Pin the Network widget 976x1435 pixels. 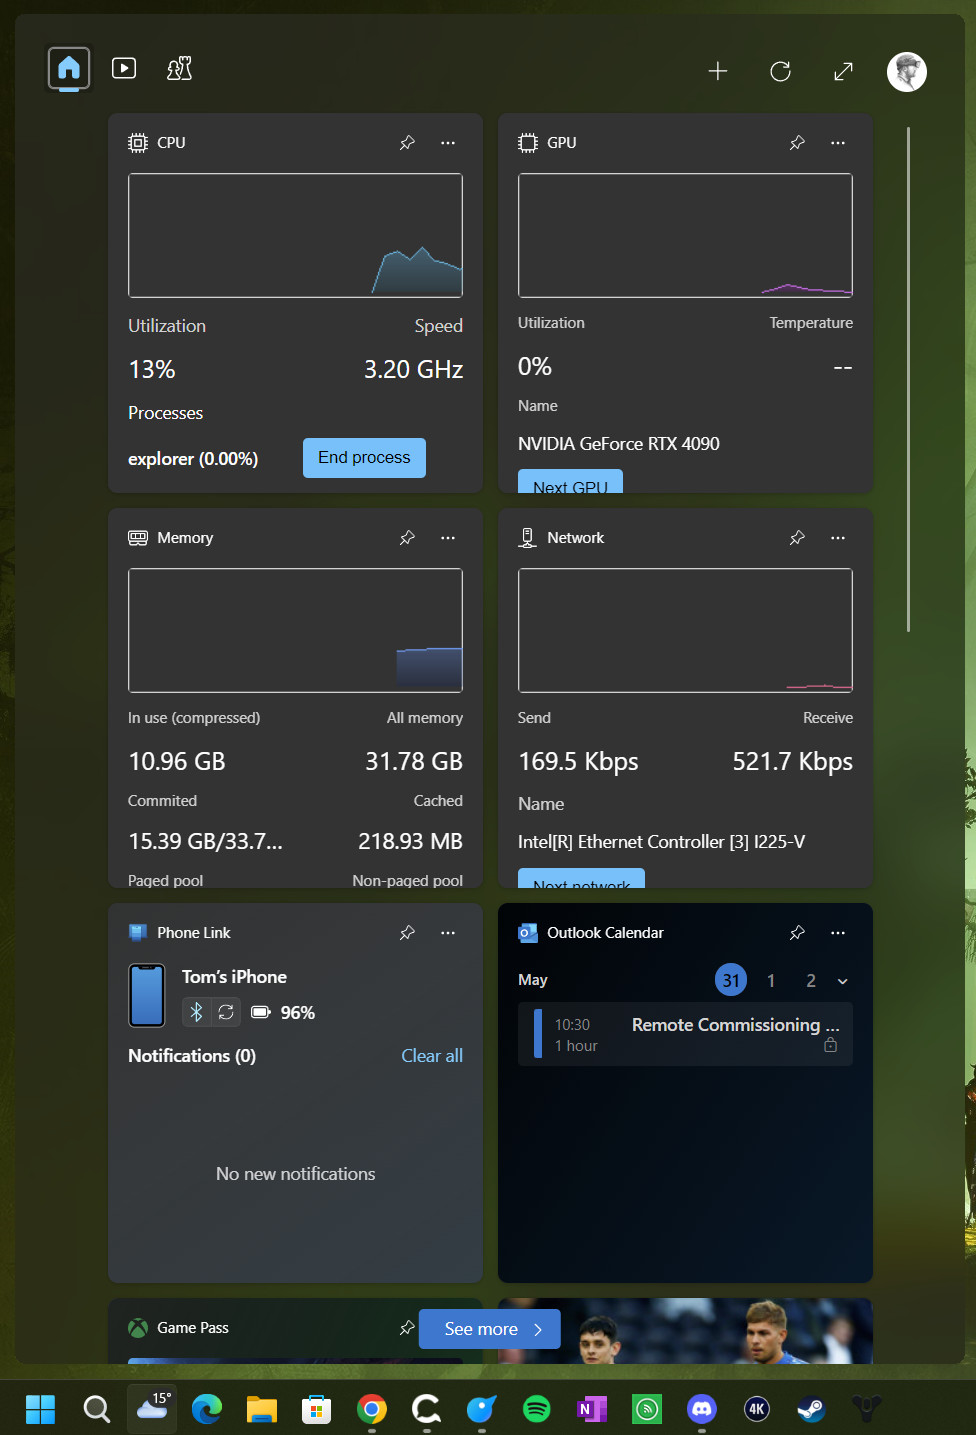pos(797,537)
